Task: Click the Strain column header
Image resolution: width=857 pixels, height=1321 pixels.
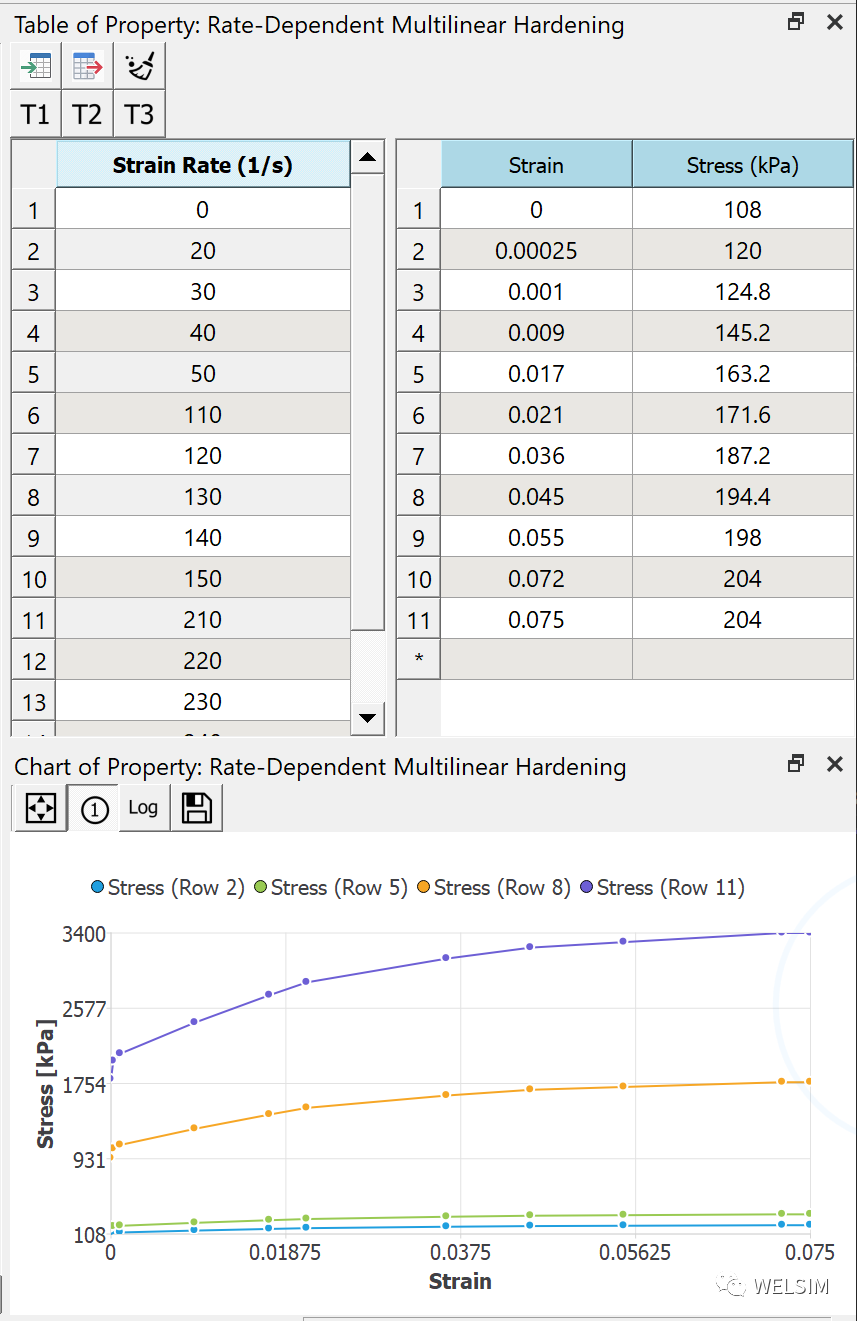Action: pyautogui.click(x=536, y=165)
